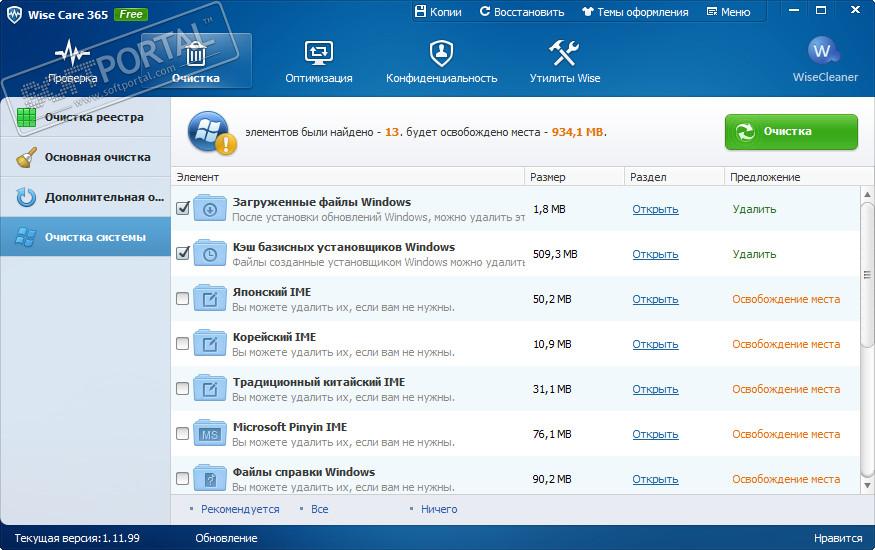Screen dimensions: 875x550
Task: Check the Microsoft Pinyin IME checkbox
Action: pos(182,433)
